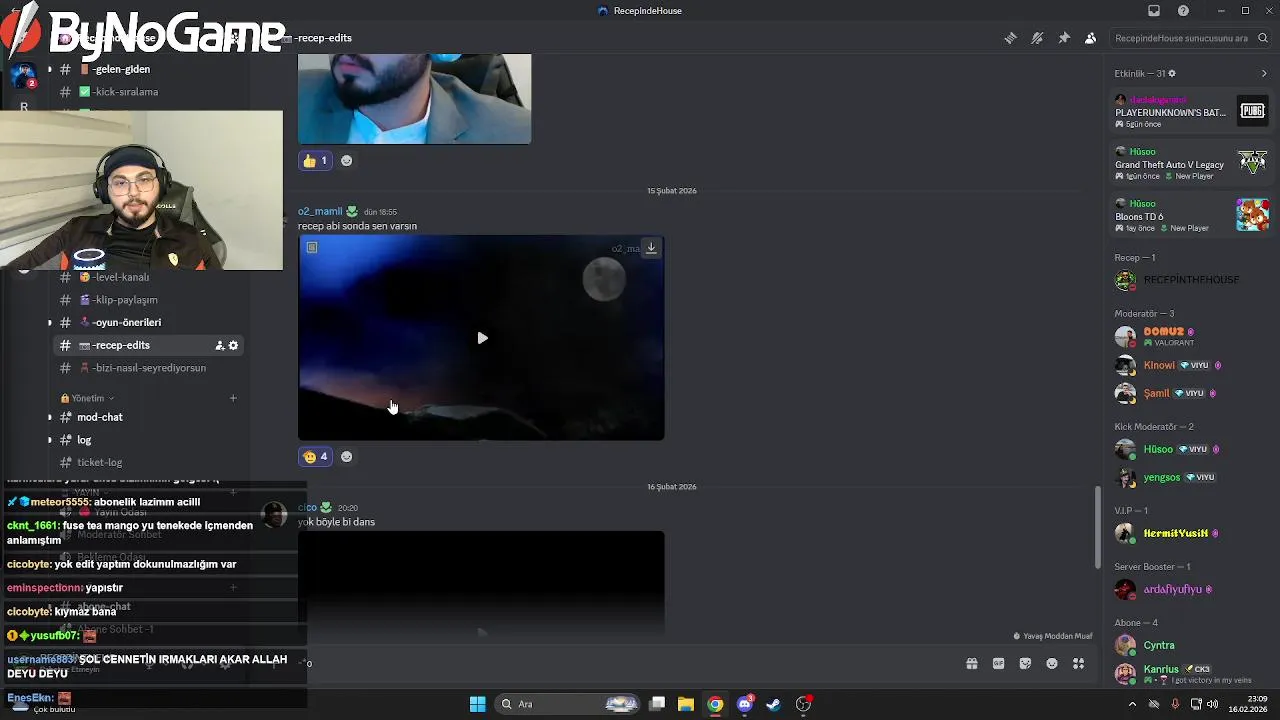Toggle the thumbs-up reaction with count 1

pos(315,160)
